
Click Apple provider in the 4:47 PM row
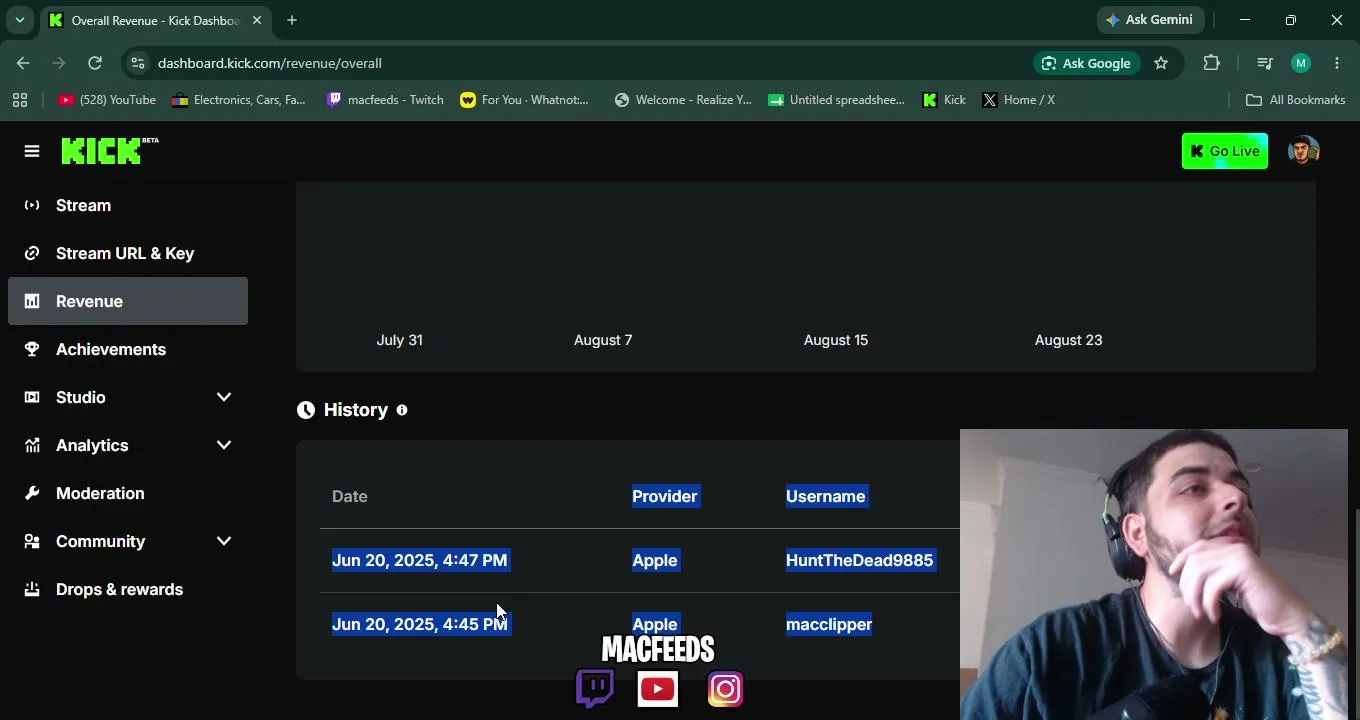pyautogui.click(x=655, y=560)
